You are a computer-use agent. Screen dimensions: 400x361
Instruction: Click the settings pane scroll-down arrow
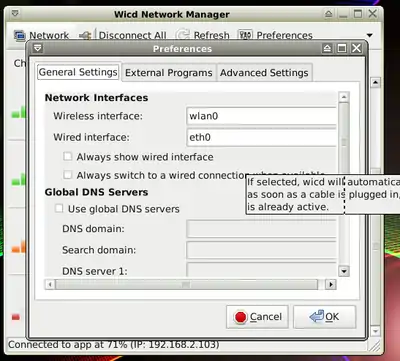click(344, 271)
